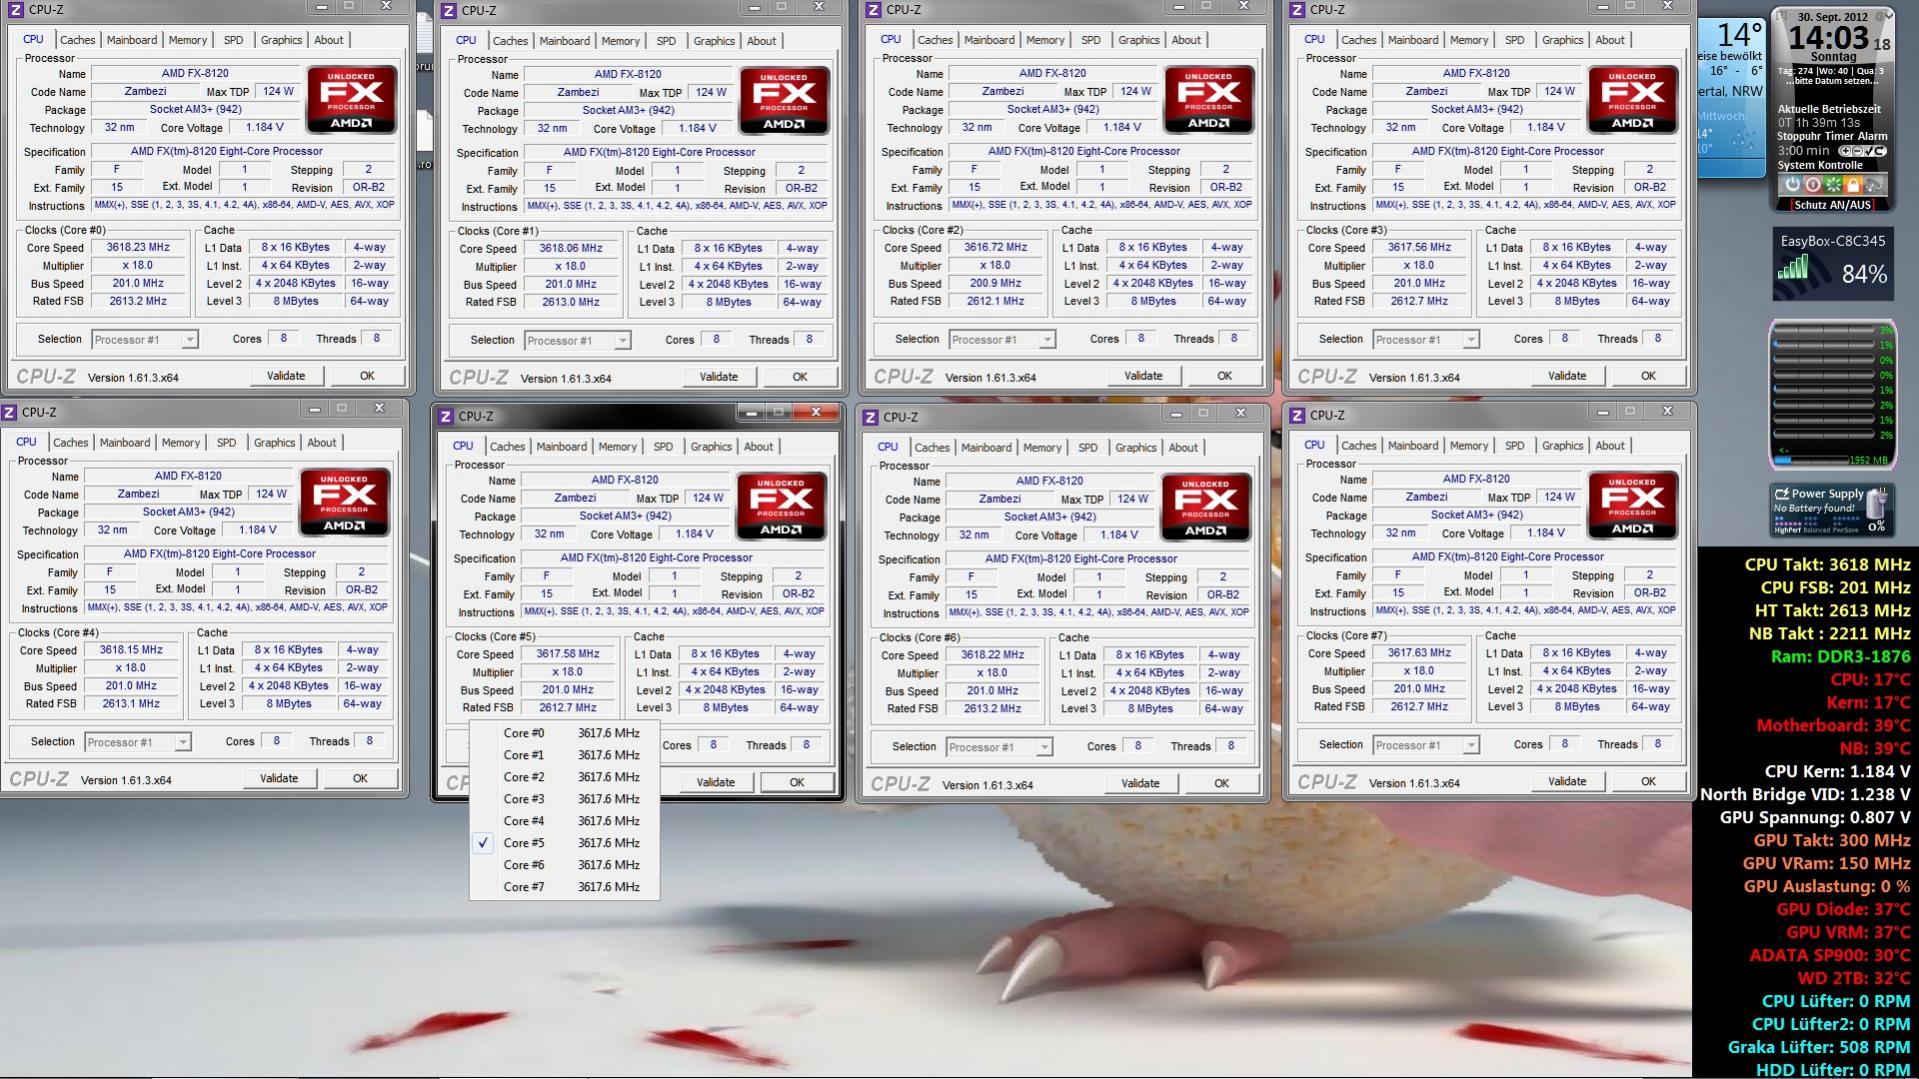Click OK in Core #4 window
Image resolution: width=1919 pixels, height=1079 pixels.
pos(360,778)
